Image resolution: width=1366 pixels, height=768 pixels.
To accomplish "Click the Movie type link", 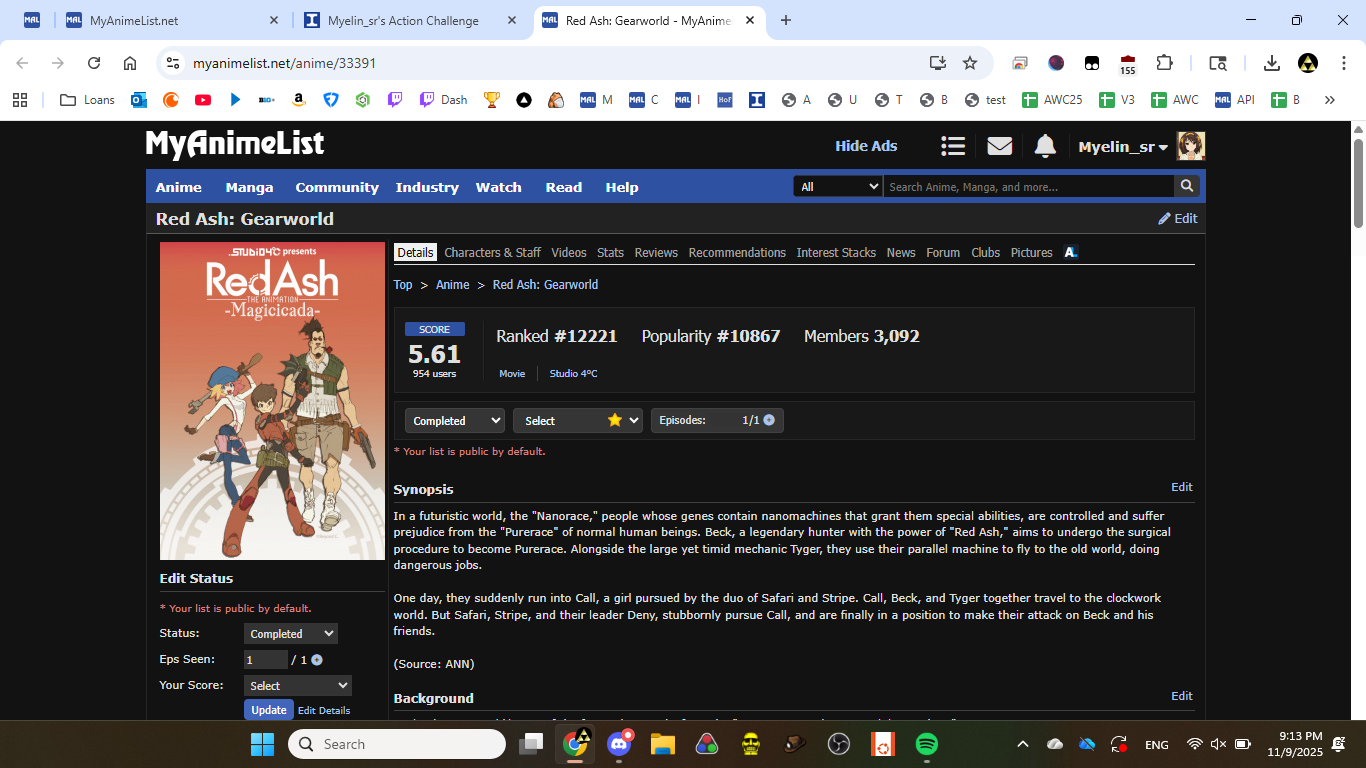I will pos(512,373).
